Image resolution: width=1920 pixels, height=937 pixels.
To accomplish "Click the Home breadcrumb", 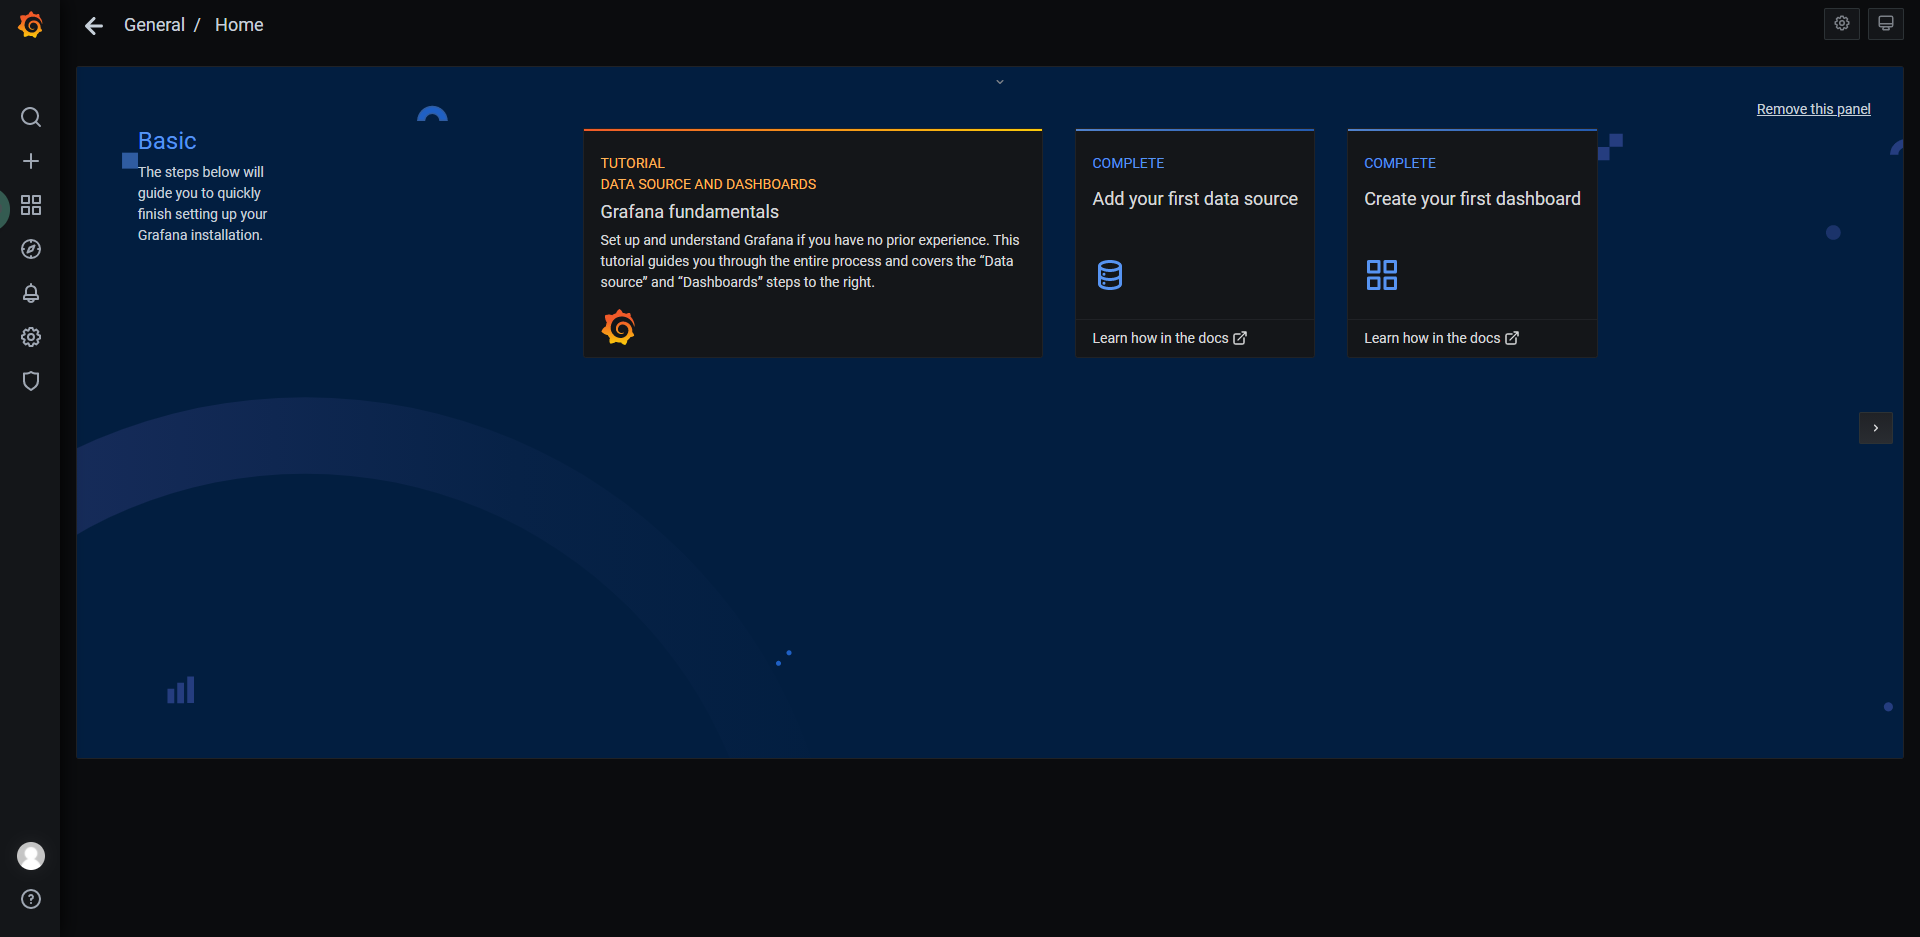I will [x=239, y=25].
